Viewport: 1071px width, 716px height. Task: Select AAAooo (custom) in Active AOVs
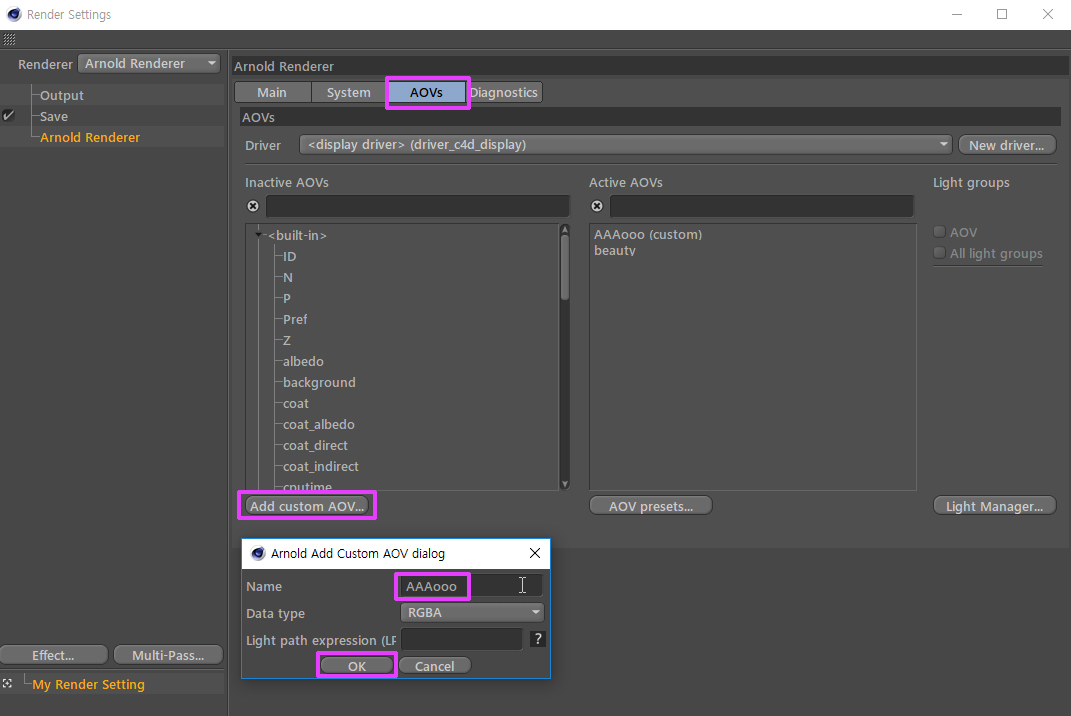point(648,234)
